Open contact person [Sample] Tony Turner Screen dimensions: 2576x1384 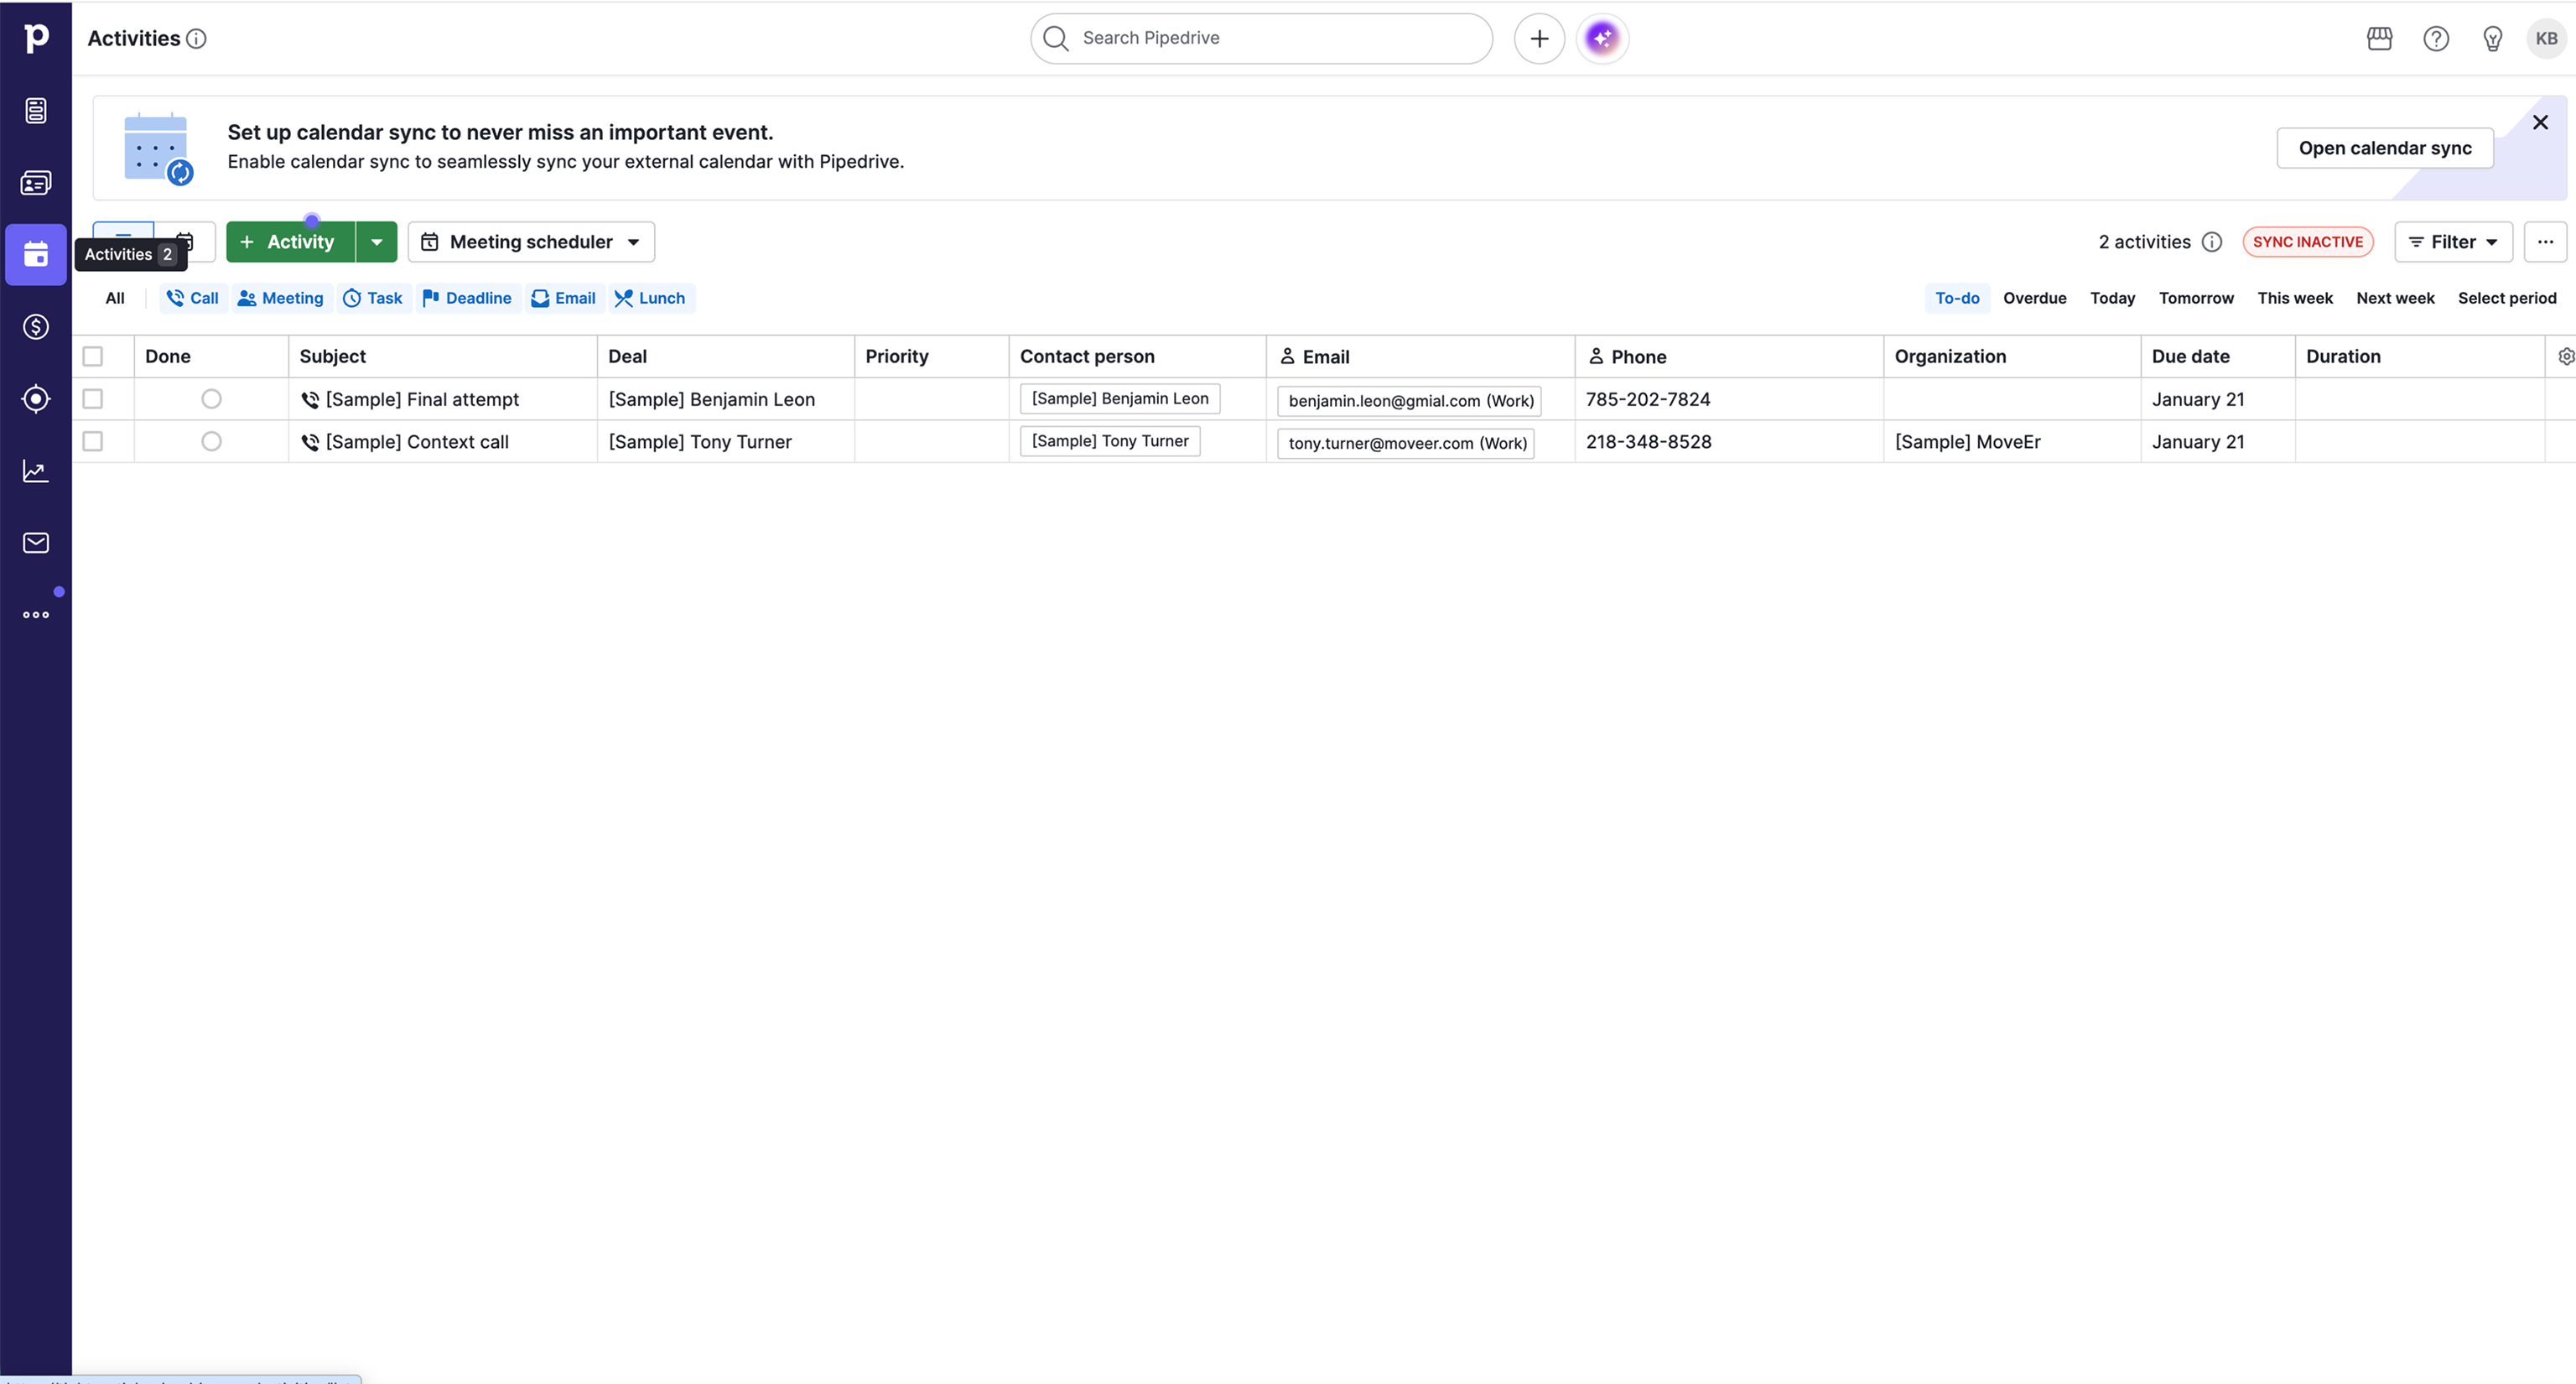pyautogui.click(x=1109, y=441)
